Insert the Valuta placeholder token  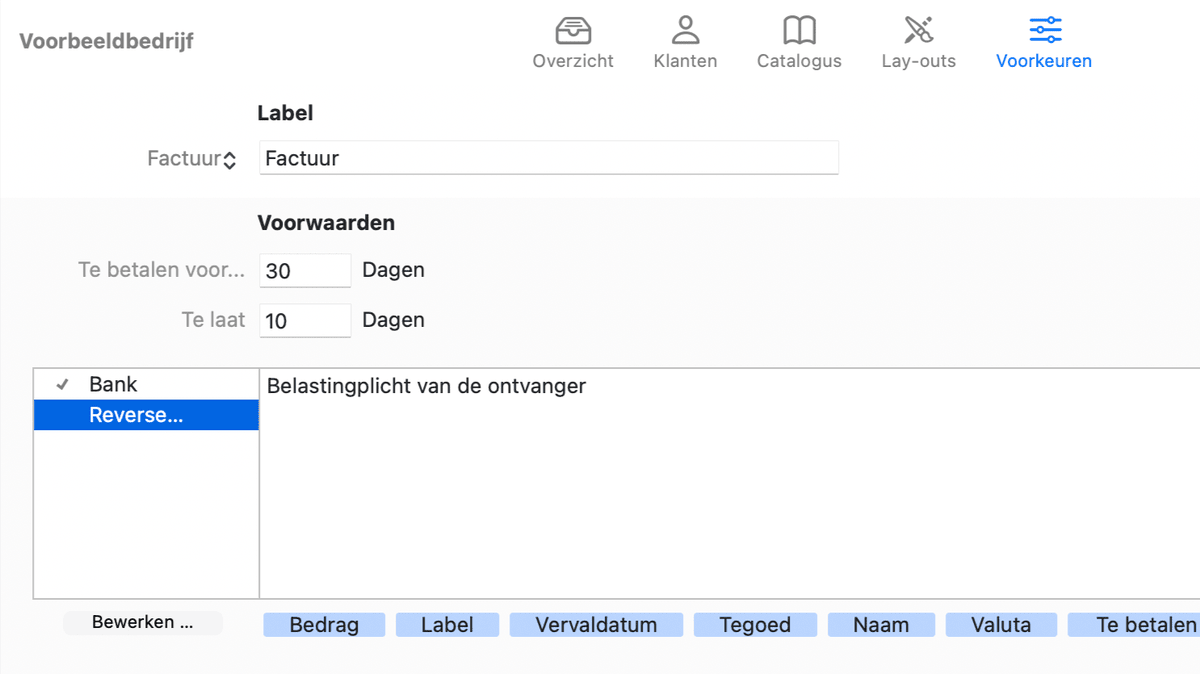(1001, 625)
